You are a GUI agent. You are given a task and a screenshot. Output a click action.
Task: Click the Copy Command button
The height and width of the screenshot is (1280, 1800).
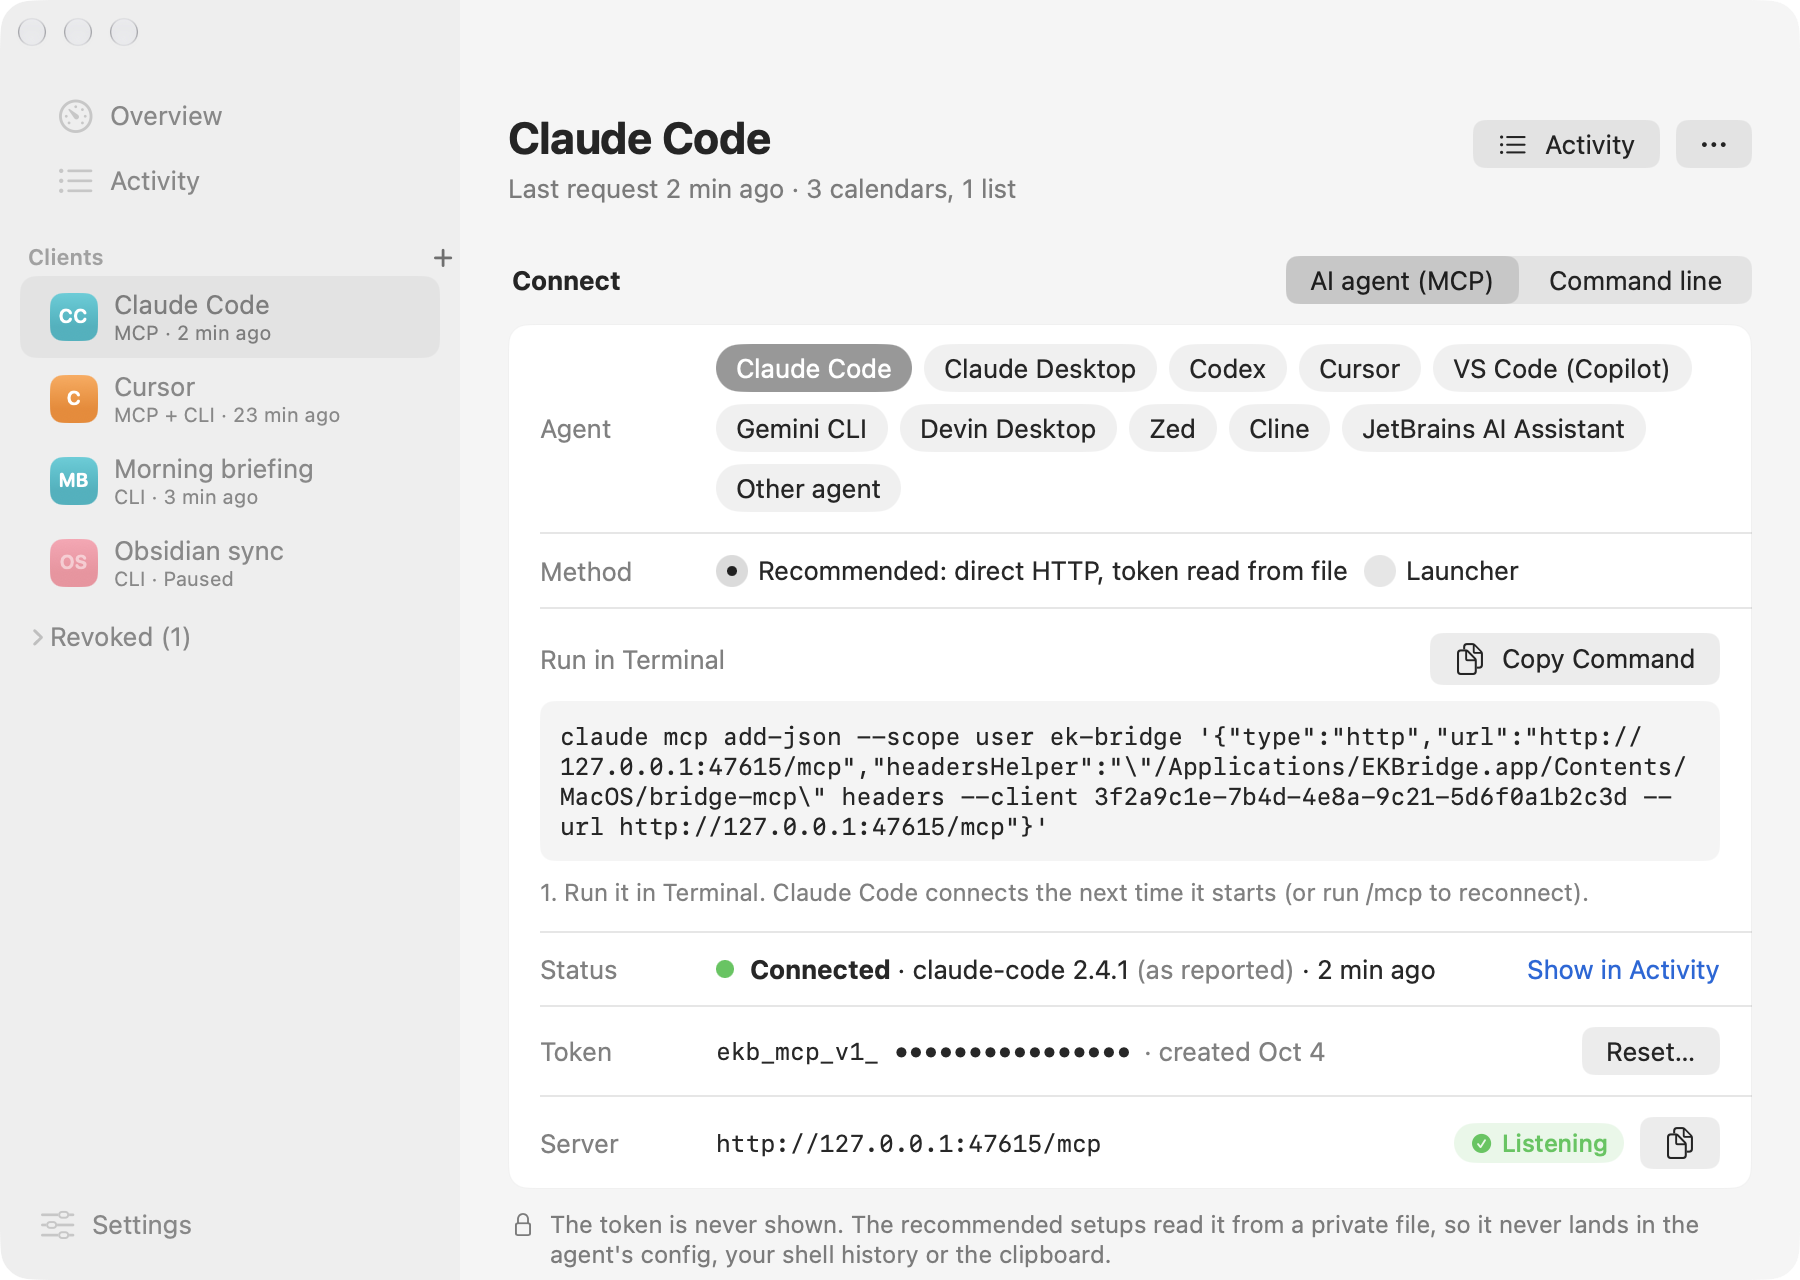pyautogui.click(x=1575, y=659)
